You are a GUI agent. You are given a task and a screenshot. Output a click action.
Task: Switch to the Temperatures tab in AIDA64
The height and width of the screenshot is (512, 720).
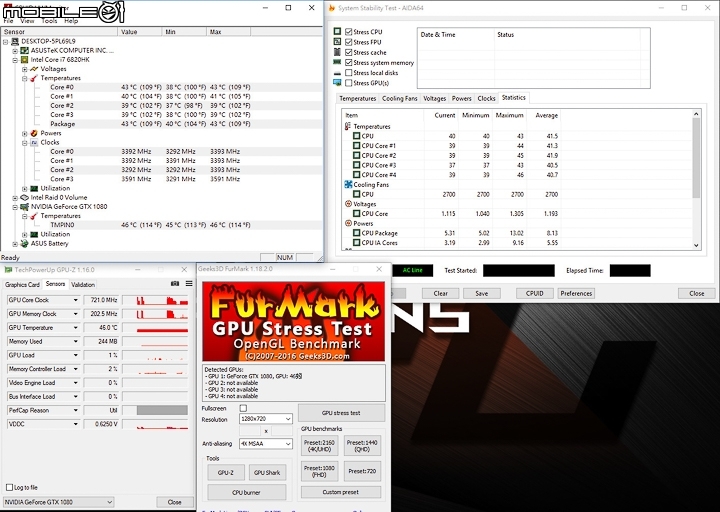point(357,98)
